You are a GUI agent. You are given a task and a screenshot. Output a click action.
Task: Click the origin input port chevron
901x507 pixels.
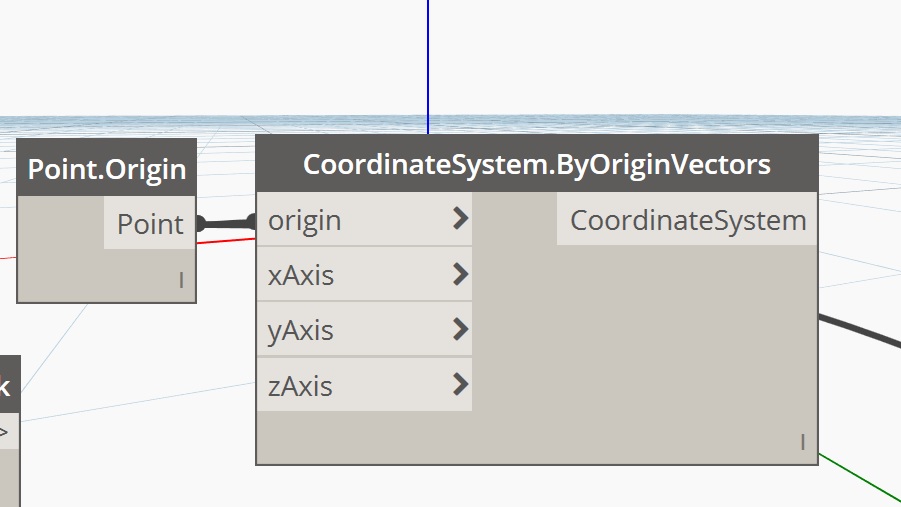pos(460,219)
